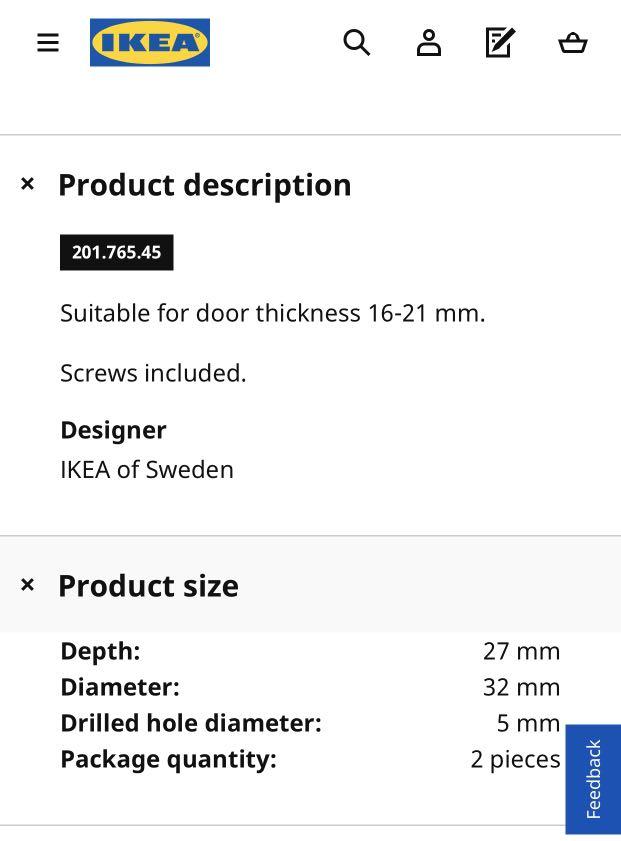Open the user profile account icon
Screen dimensions: 621x841
tap(429, 42)
